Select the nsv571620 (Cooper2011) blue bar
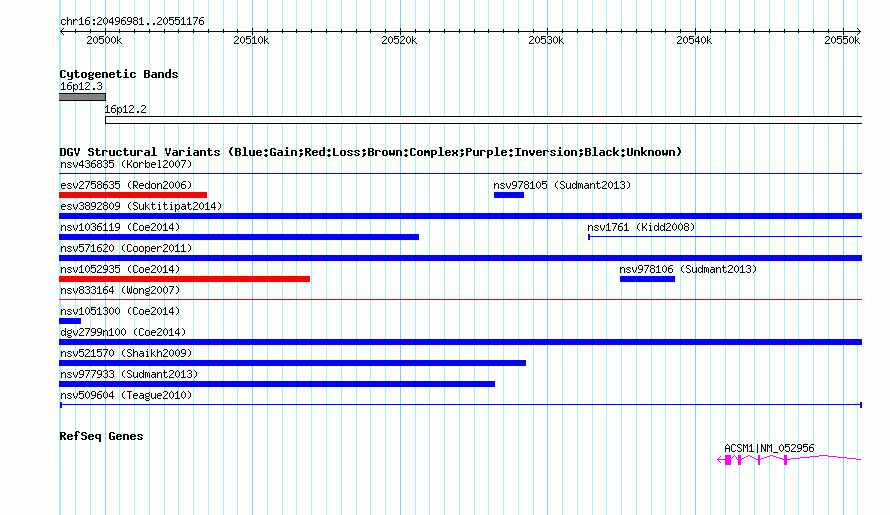Image resolution: width=890 pixels, height=515 pixels. [x=460, y=258]
